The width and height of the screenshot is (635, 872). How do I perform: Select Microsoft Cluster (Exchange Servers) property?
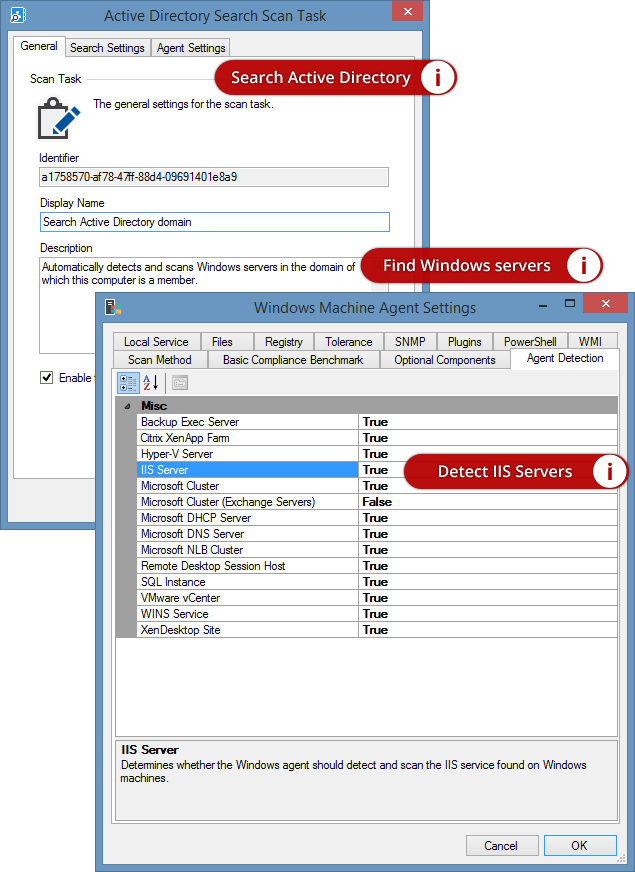click(x=247, y=502)
